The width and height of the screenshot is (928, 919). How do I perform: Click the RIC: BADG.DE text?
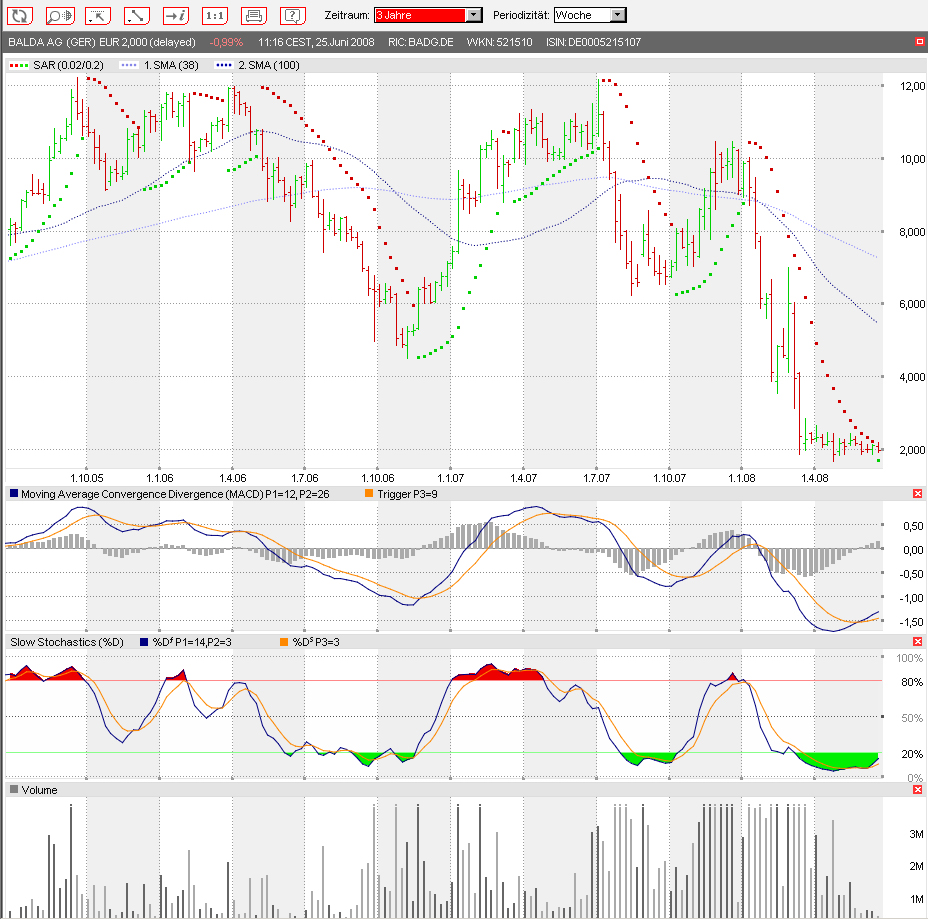click(x=421, y=42)
